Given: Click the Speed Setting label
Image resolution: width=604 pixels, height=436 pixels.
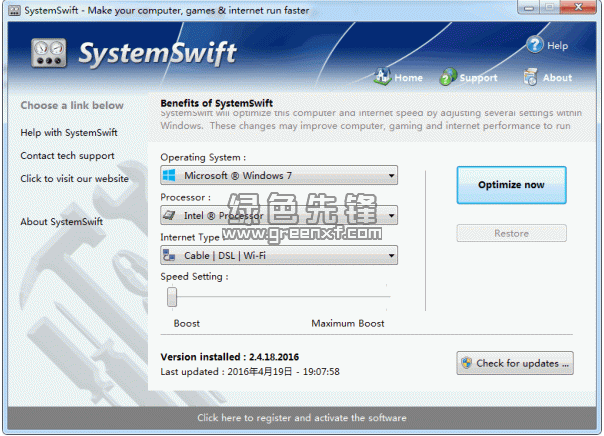Looking at the screenshot, I should 194,277.
